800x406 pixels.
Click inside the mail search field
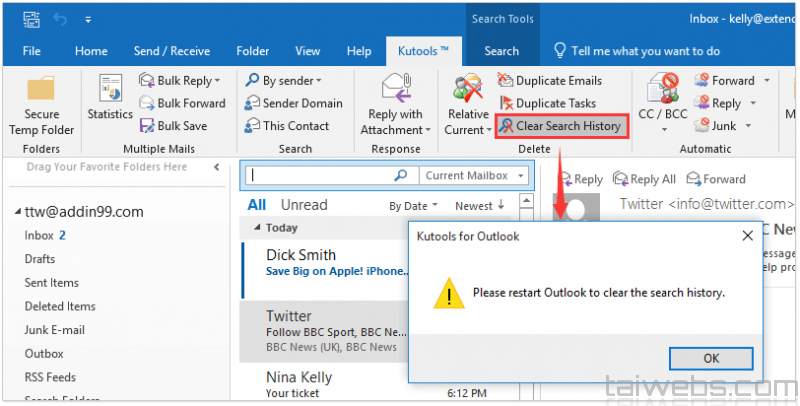coord(320,176)
